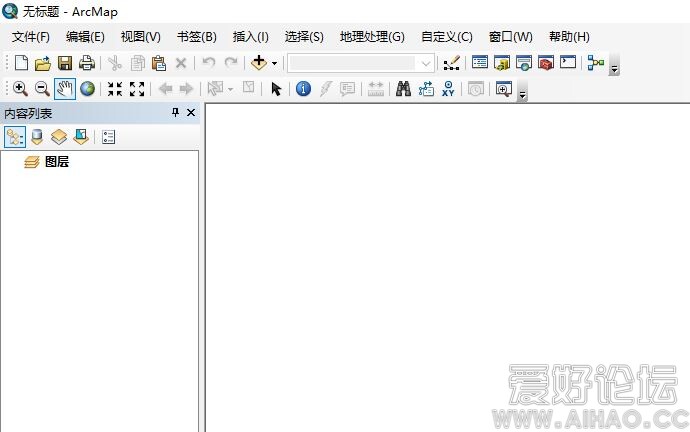Open the 视图(V) menu
Screen dimensions: 690x432
point(140,37)
